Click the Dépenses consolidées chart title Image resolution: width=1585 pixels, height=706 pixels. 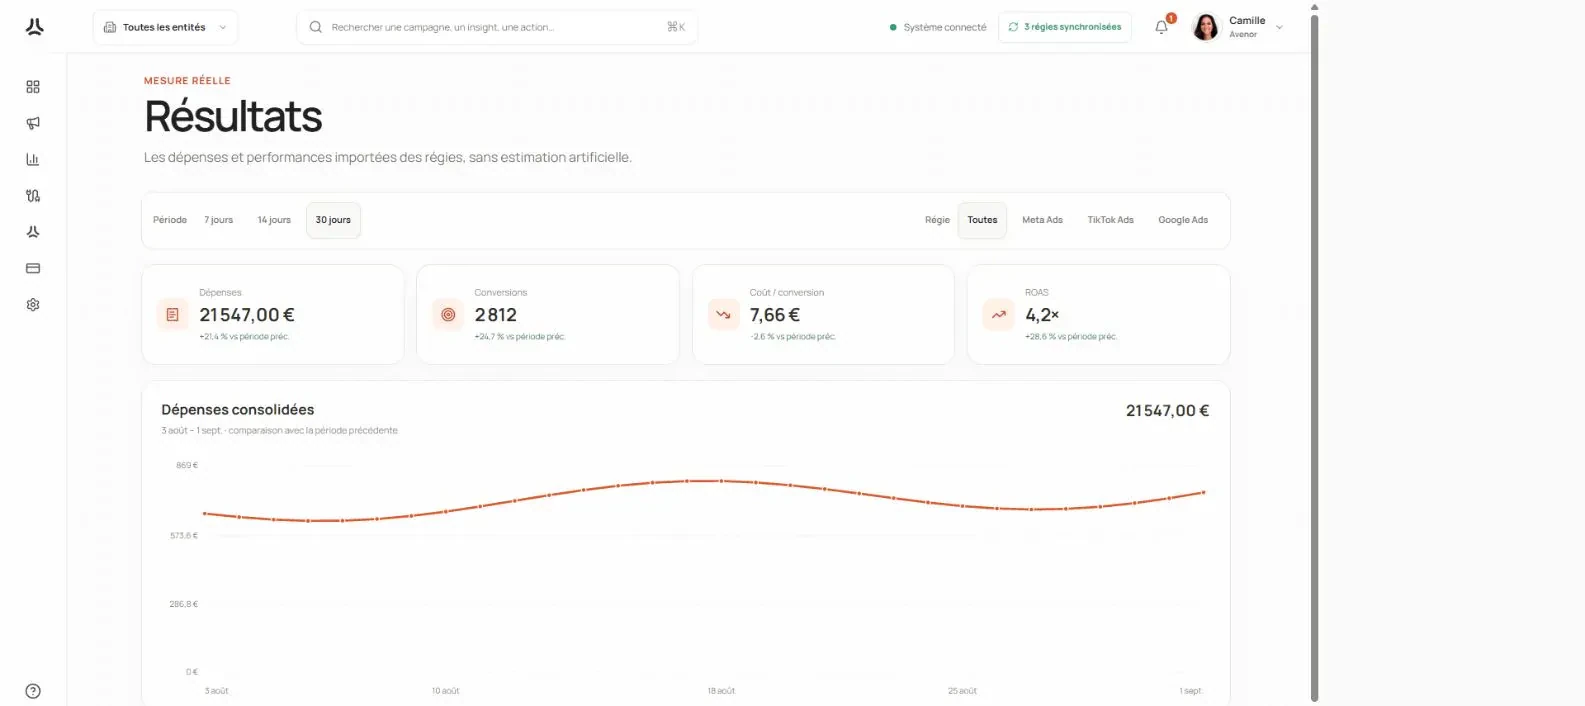click(238, 410)
